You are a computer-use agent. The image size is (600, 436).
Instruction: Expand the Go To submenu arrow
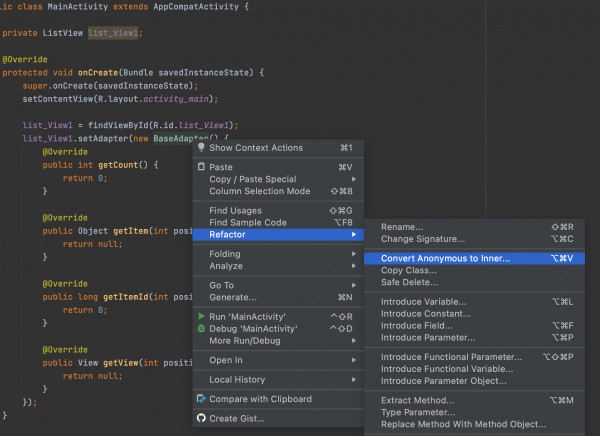(x=354, y=285)
